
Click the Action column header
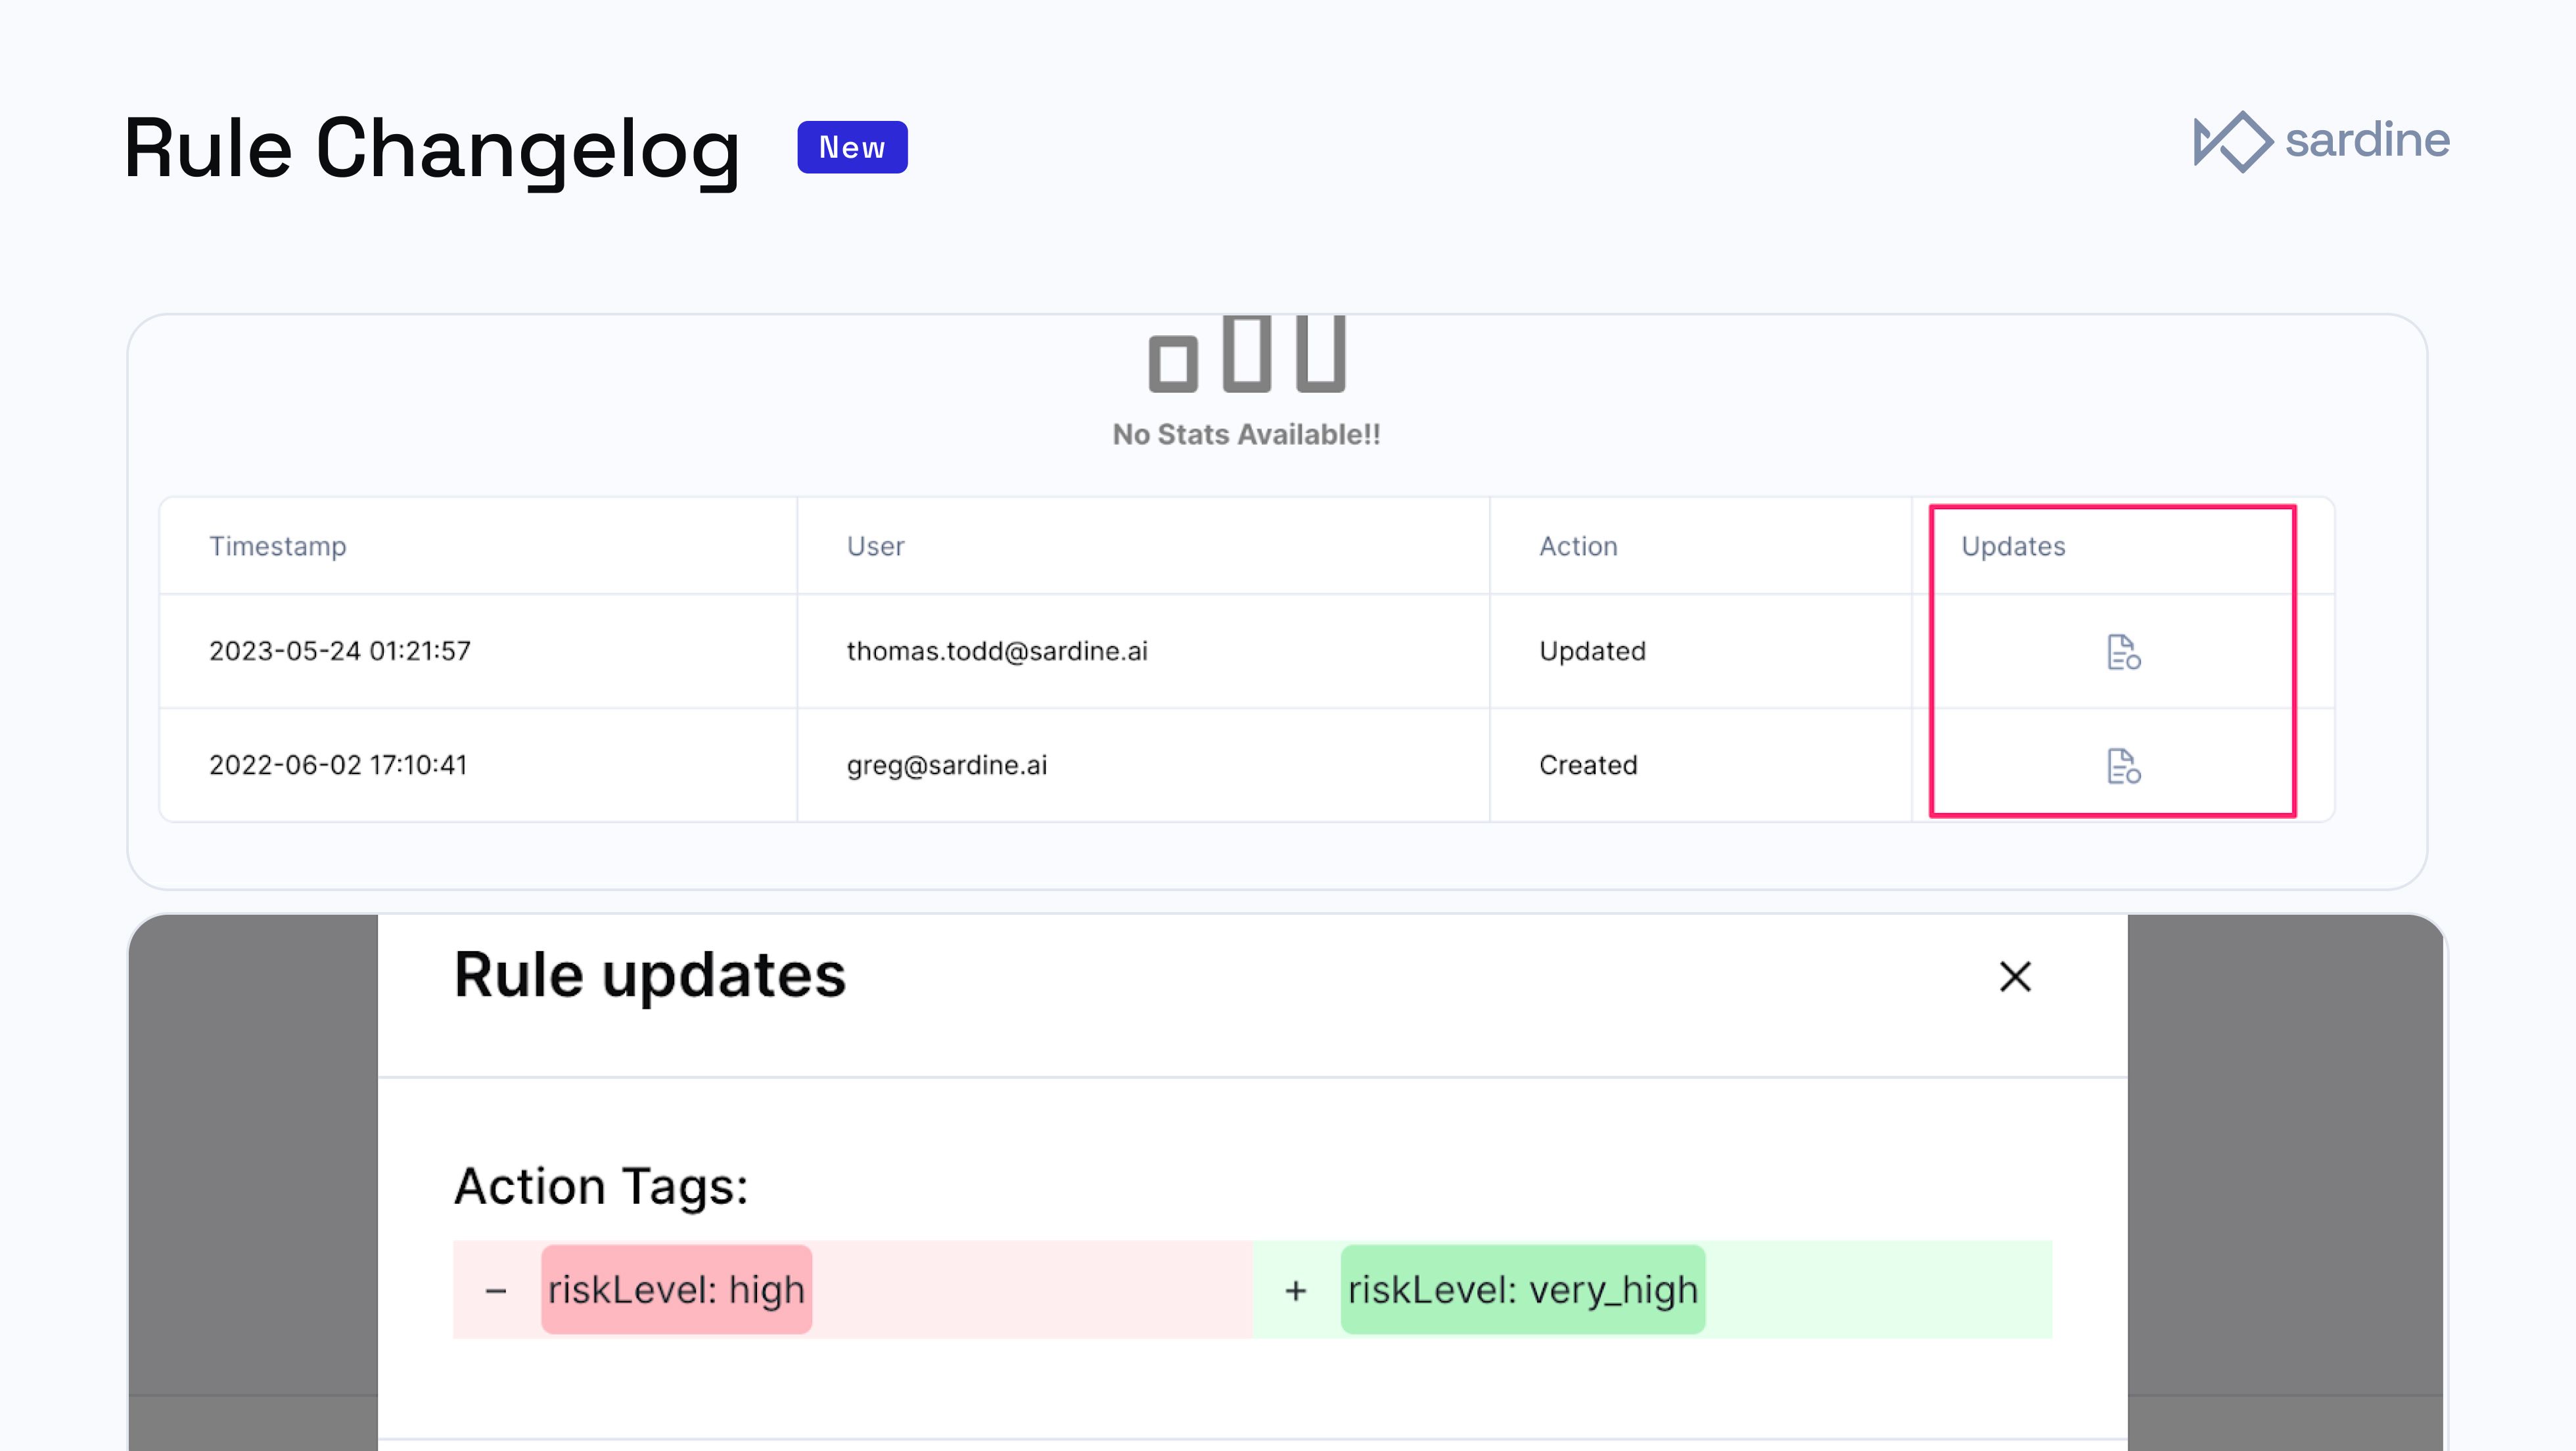tap(1578, 546)
